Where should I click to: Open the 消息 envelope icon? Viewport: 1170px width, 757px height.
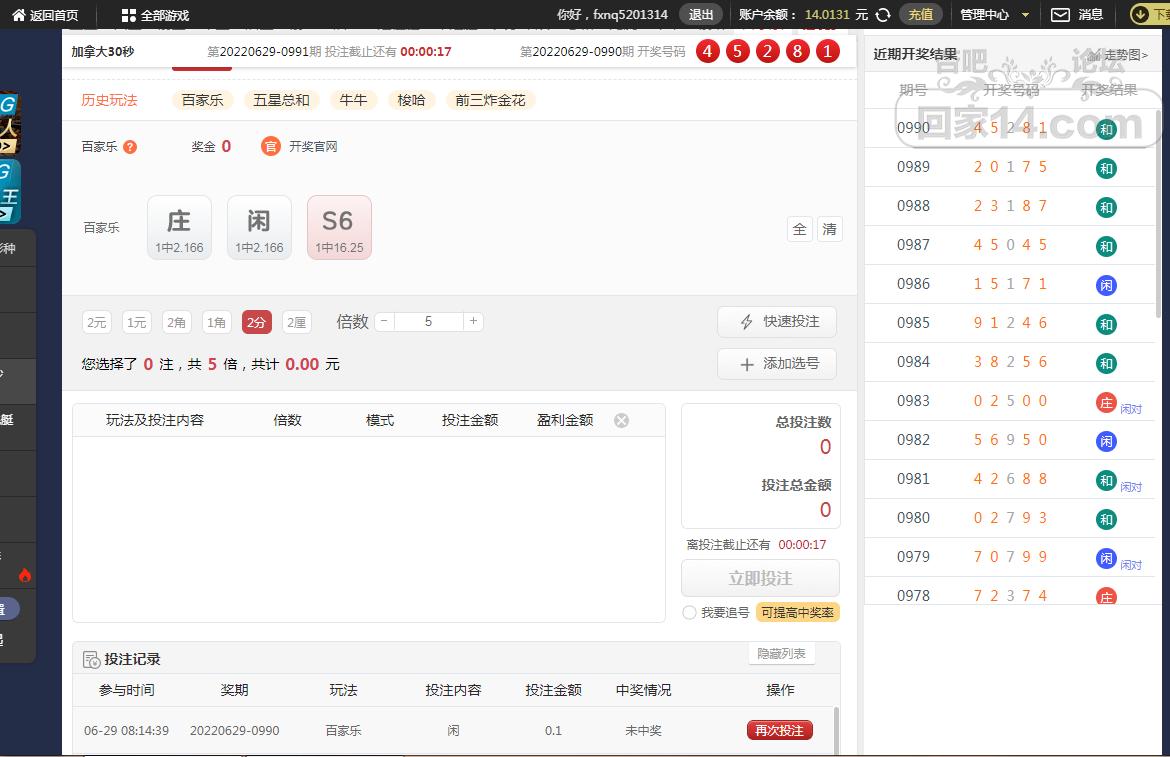tap(1060, 15)
